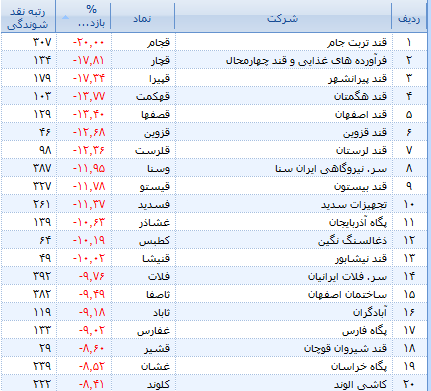Click liquidity rank ۲۲۲
The width and height of the screenshot is (431, 391).
tap(42, 384)
